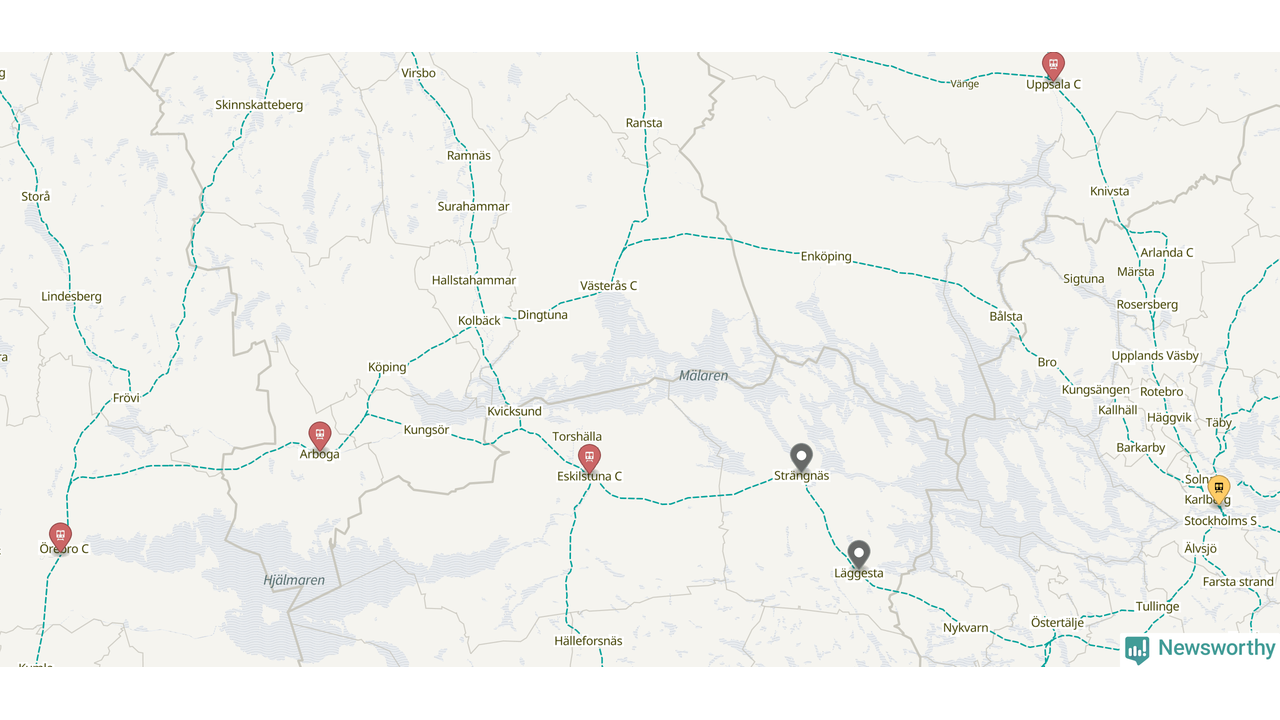This screenshot has width=1280, height=720.
Task: Select the Stockholms S station label
Action: (x=1220, y=522)
